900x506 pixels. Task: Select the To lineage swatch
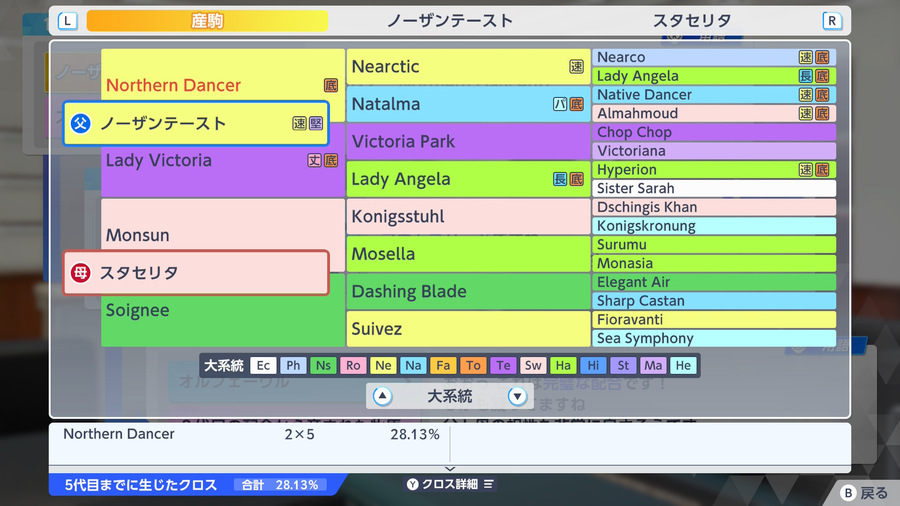pos(473,365)
